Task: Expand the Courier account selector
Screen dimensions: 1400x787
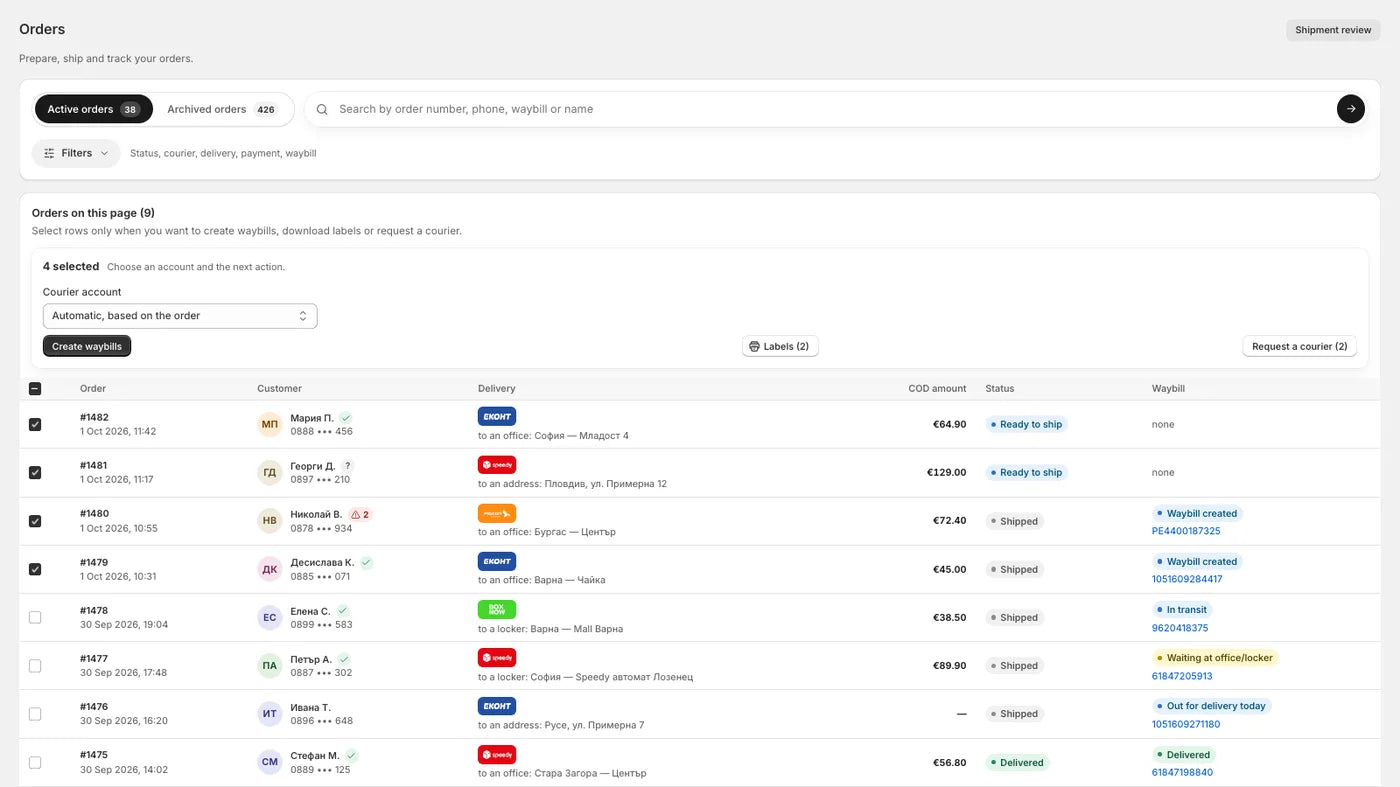Action: [180, 316]
